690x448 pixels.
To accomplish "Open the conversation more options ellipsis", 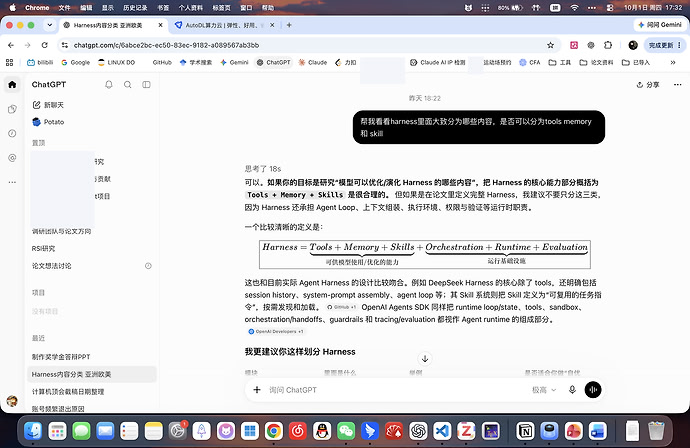I will (x=678, y=84).
